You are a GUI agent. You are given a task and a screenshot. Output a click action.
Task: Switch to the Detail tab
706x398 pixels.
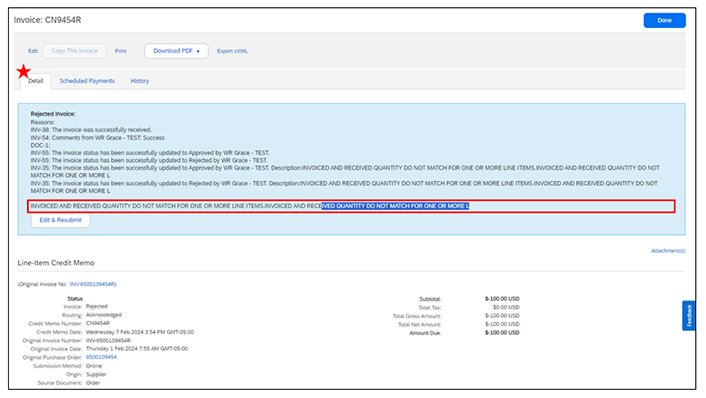pos(36,81)
